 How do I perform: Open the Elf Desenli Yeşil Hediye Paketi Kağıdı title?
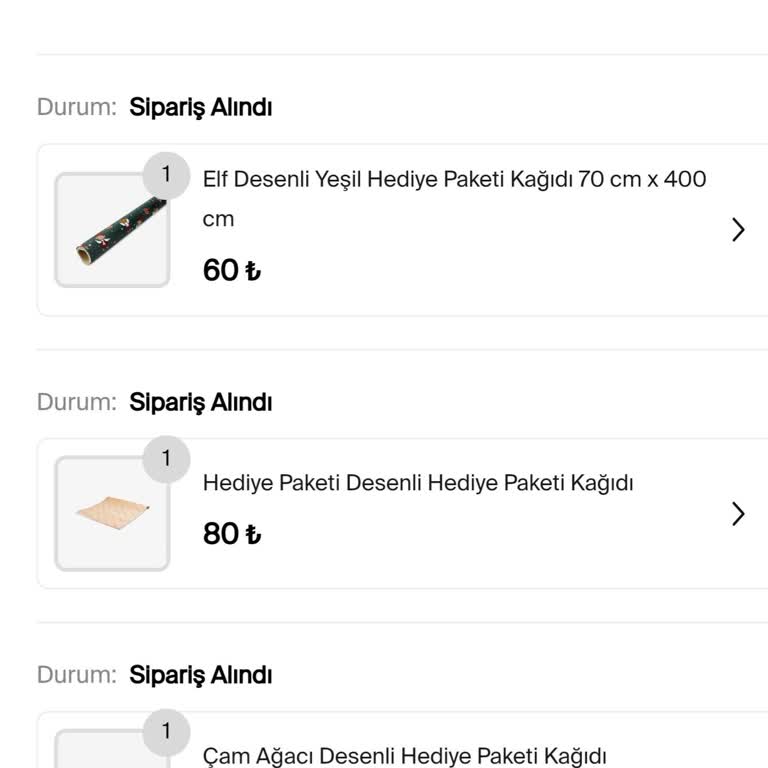[x=454, y=180]
